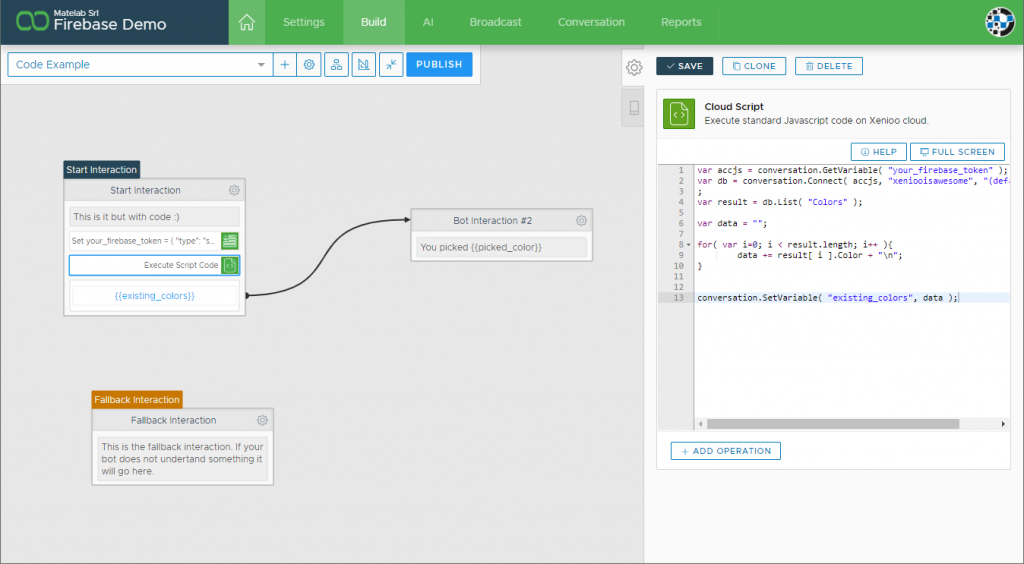The height and width of the screenshot is (564, 1024).
Task: Click the Add Operation button
Action: coord(725,451)
